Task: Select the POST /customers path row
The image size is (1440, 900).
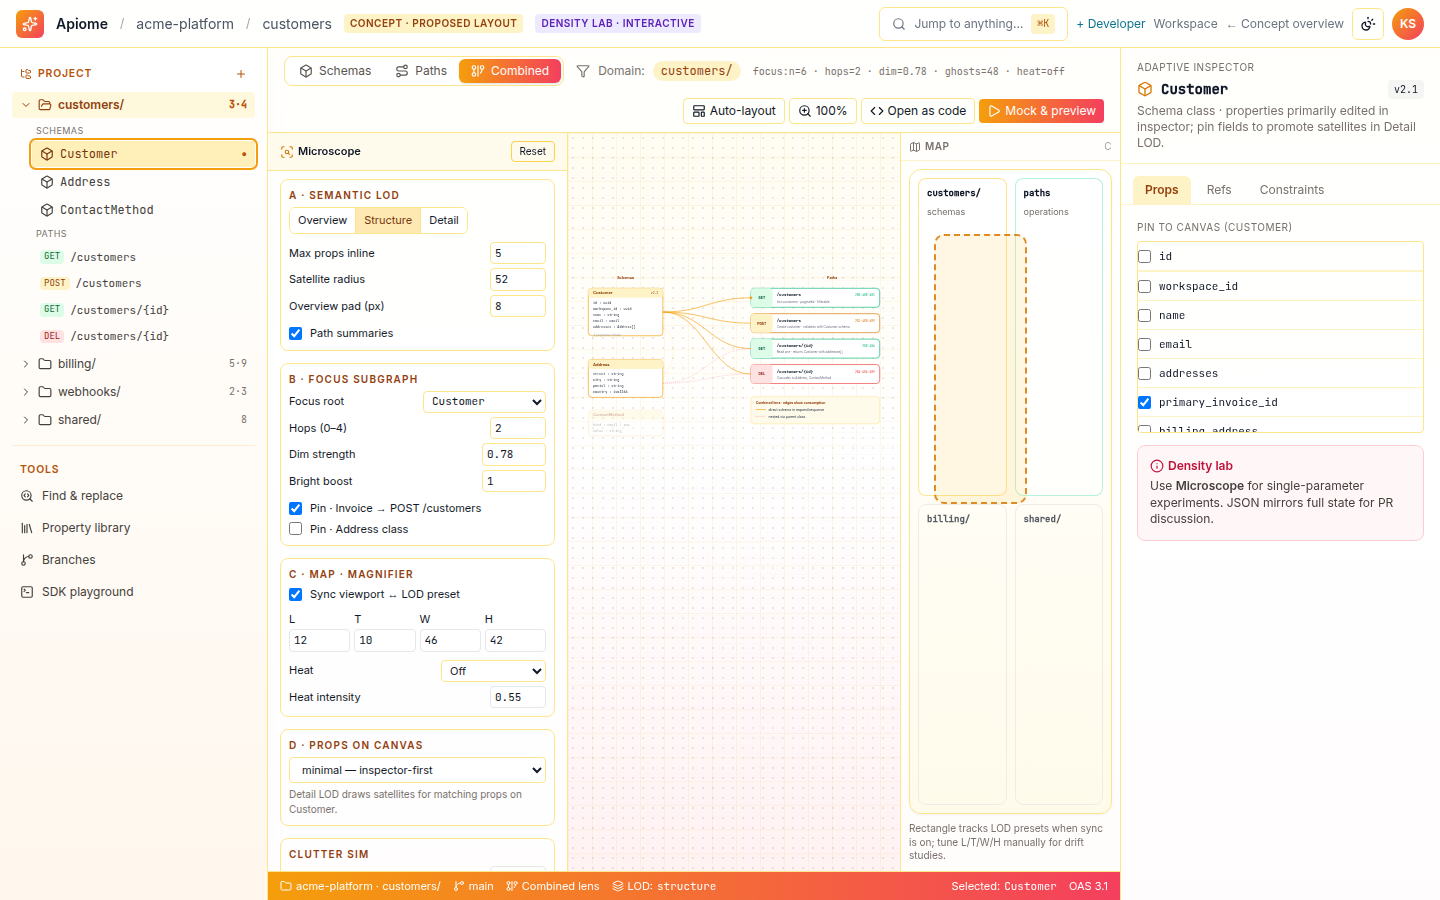Action: pos(144,283)
